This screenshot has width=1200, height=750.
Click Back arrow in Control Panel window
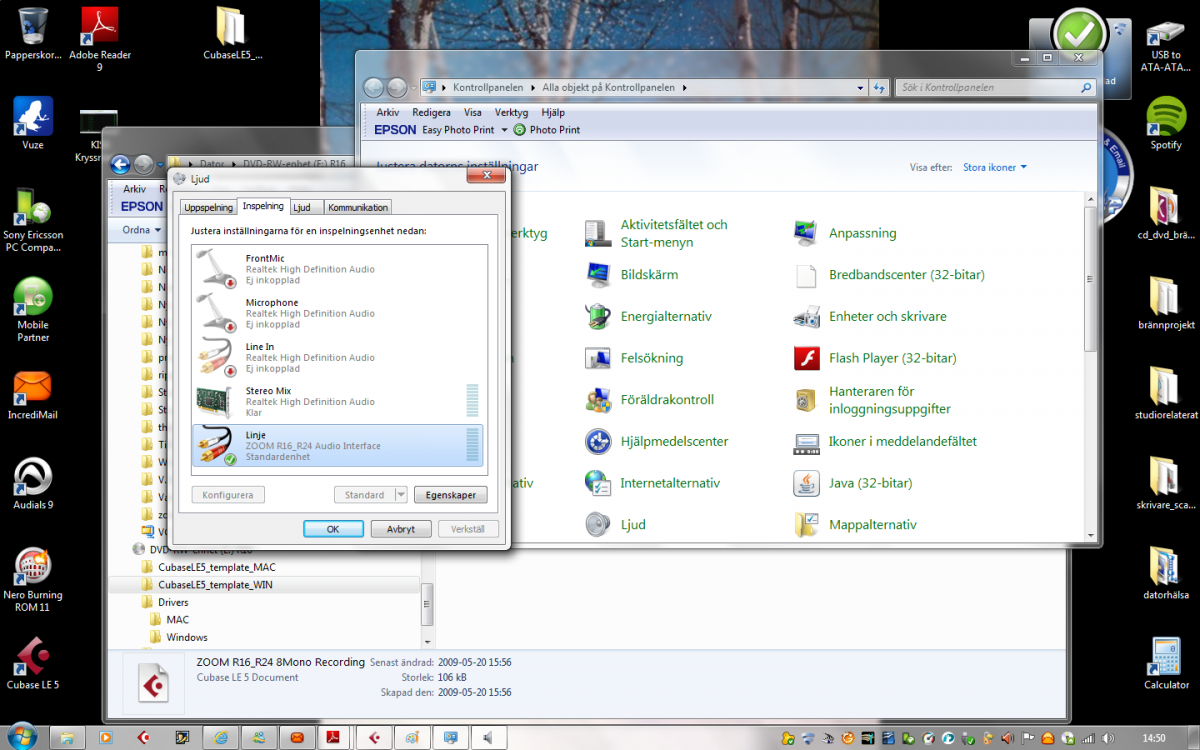click(373, 88)
